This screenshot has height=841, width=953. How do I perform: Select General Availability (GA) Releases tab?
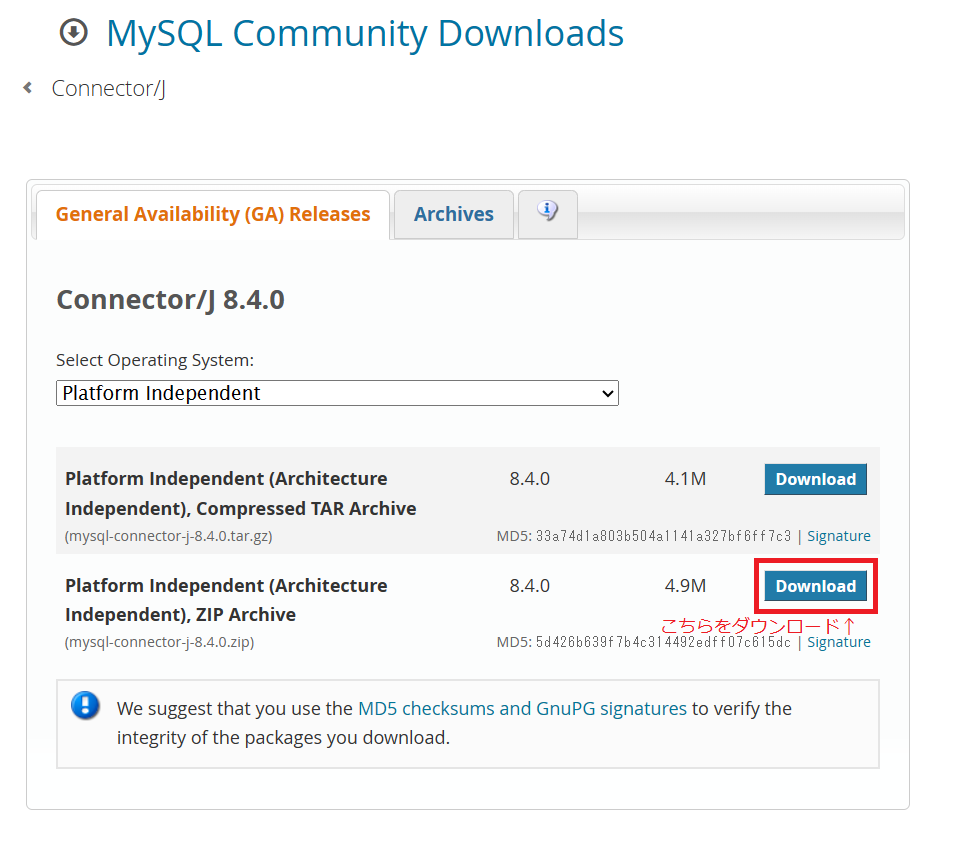213,215
